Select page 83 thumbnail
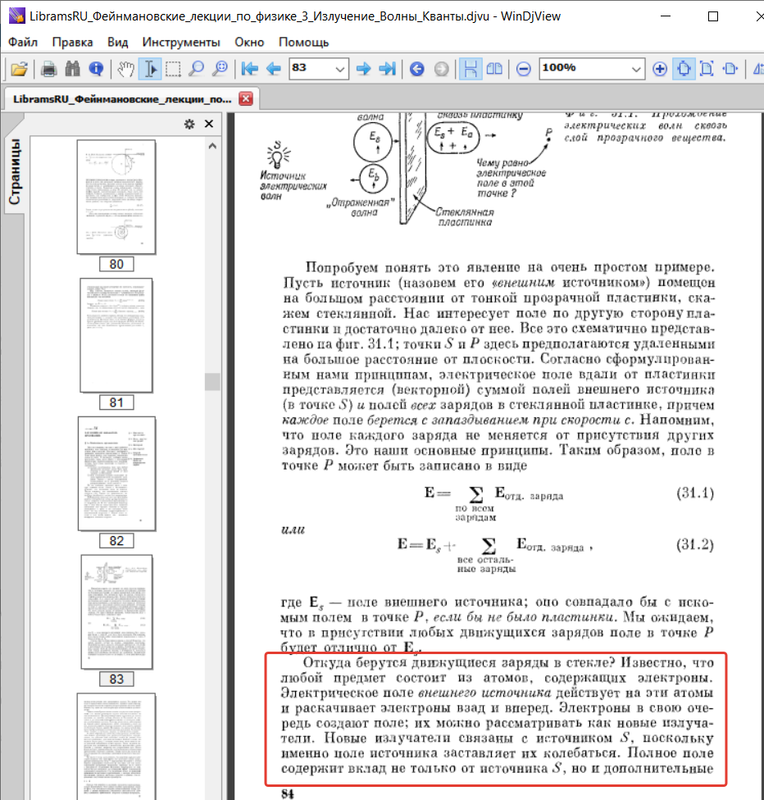The image size is (764, 800). coord(116,612)
